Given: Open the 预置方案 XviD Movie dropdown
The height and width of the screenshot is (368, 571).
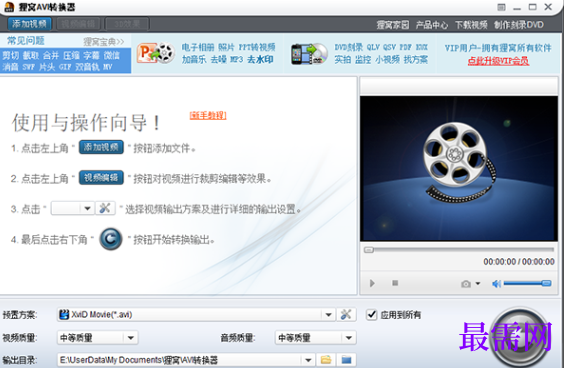Looking at the screenshot, I should point(196,314).
